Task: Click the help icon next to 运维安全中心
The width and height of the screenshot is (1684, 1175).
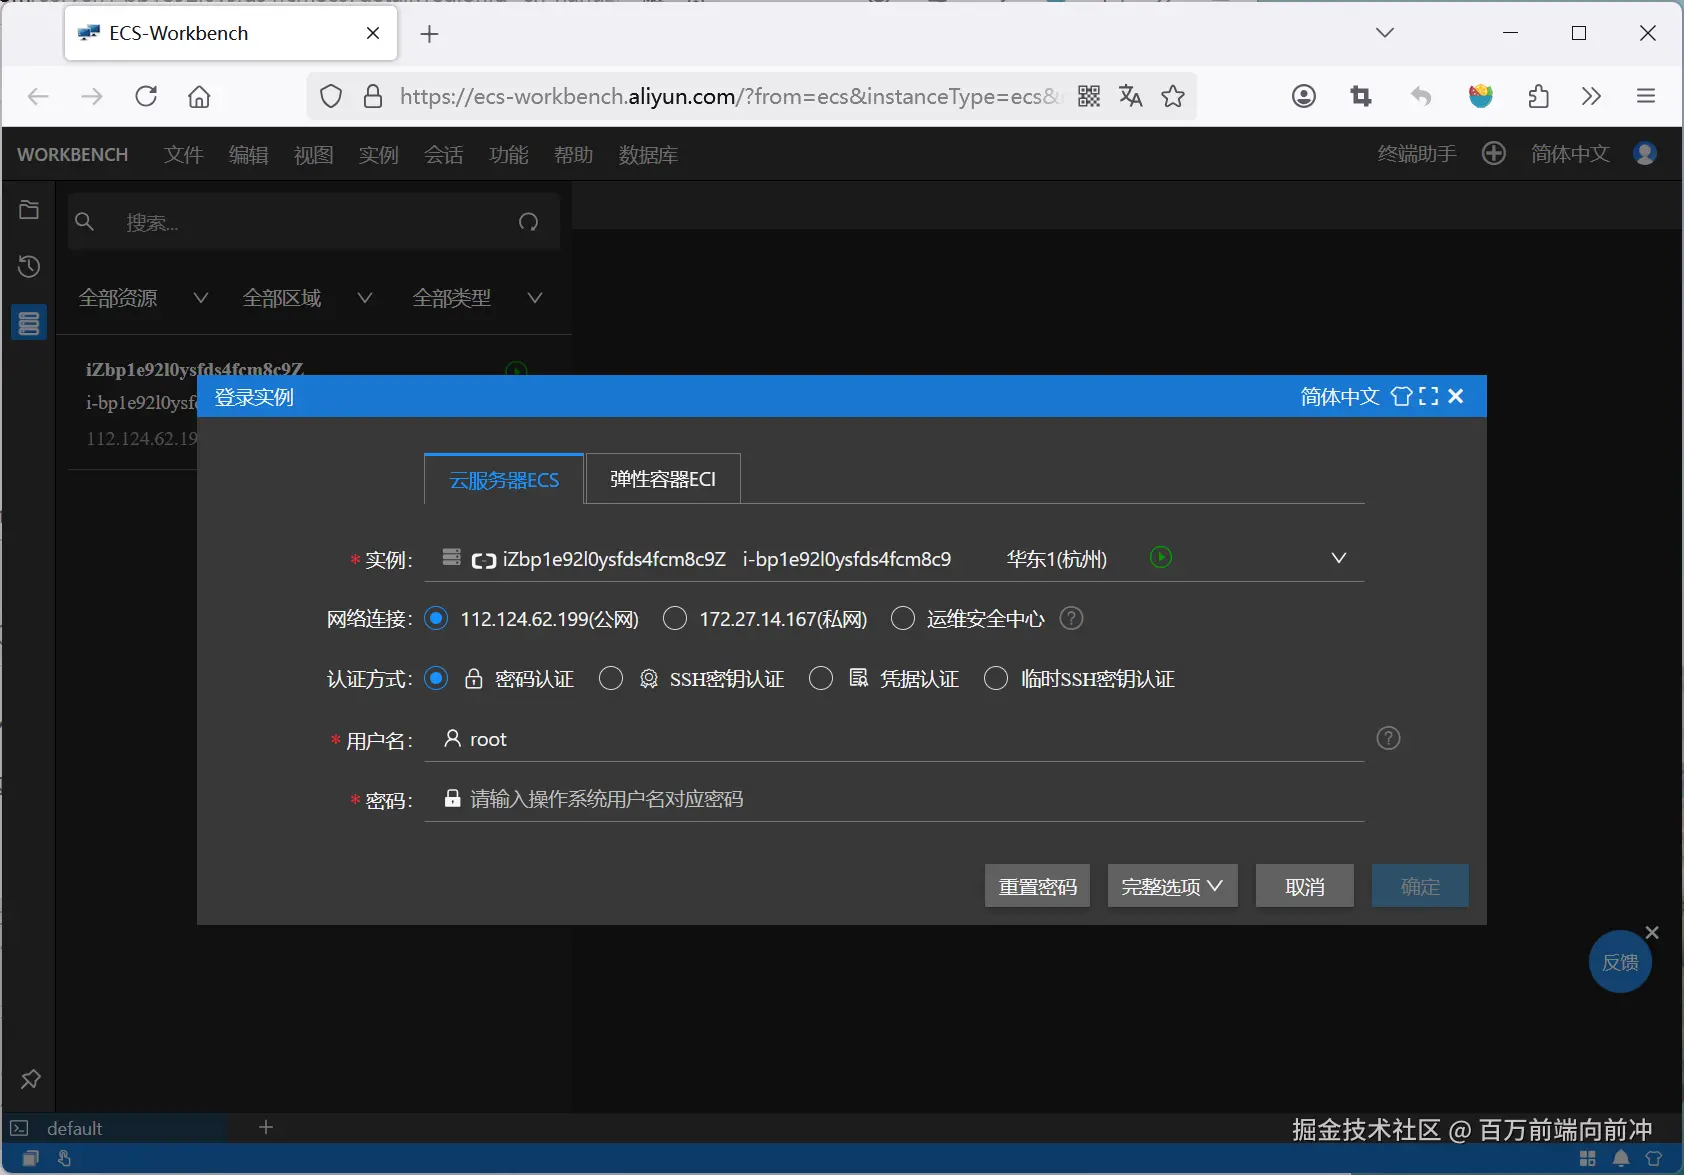Action: pos(1071,618)
